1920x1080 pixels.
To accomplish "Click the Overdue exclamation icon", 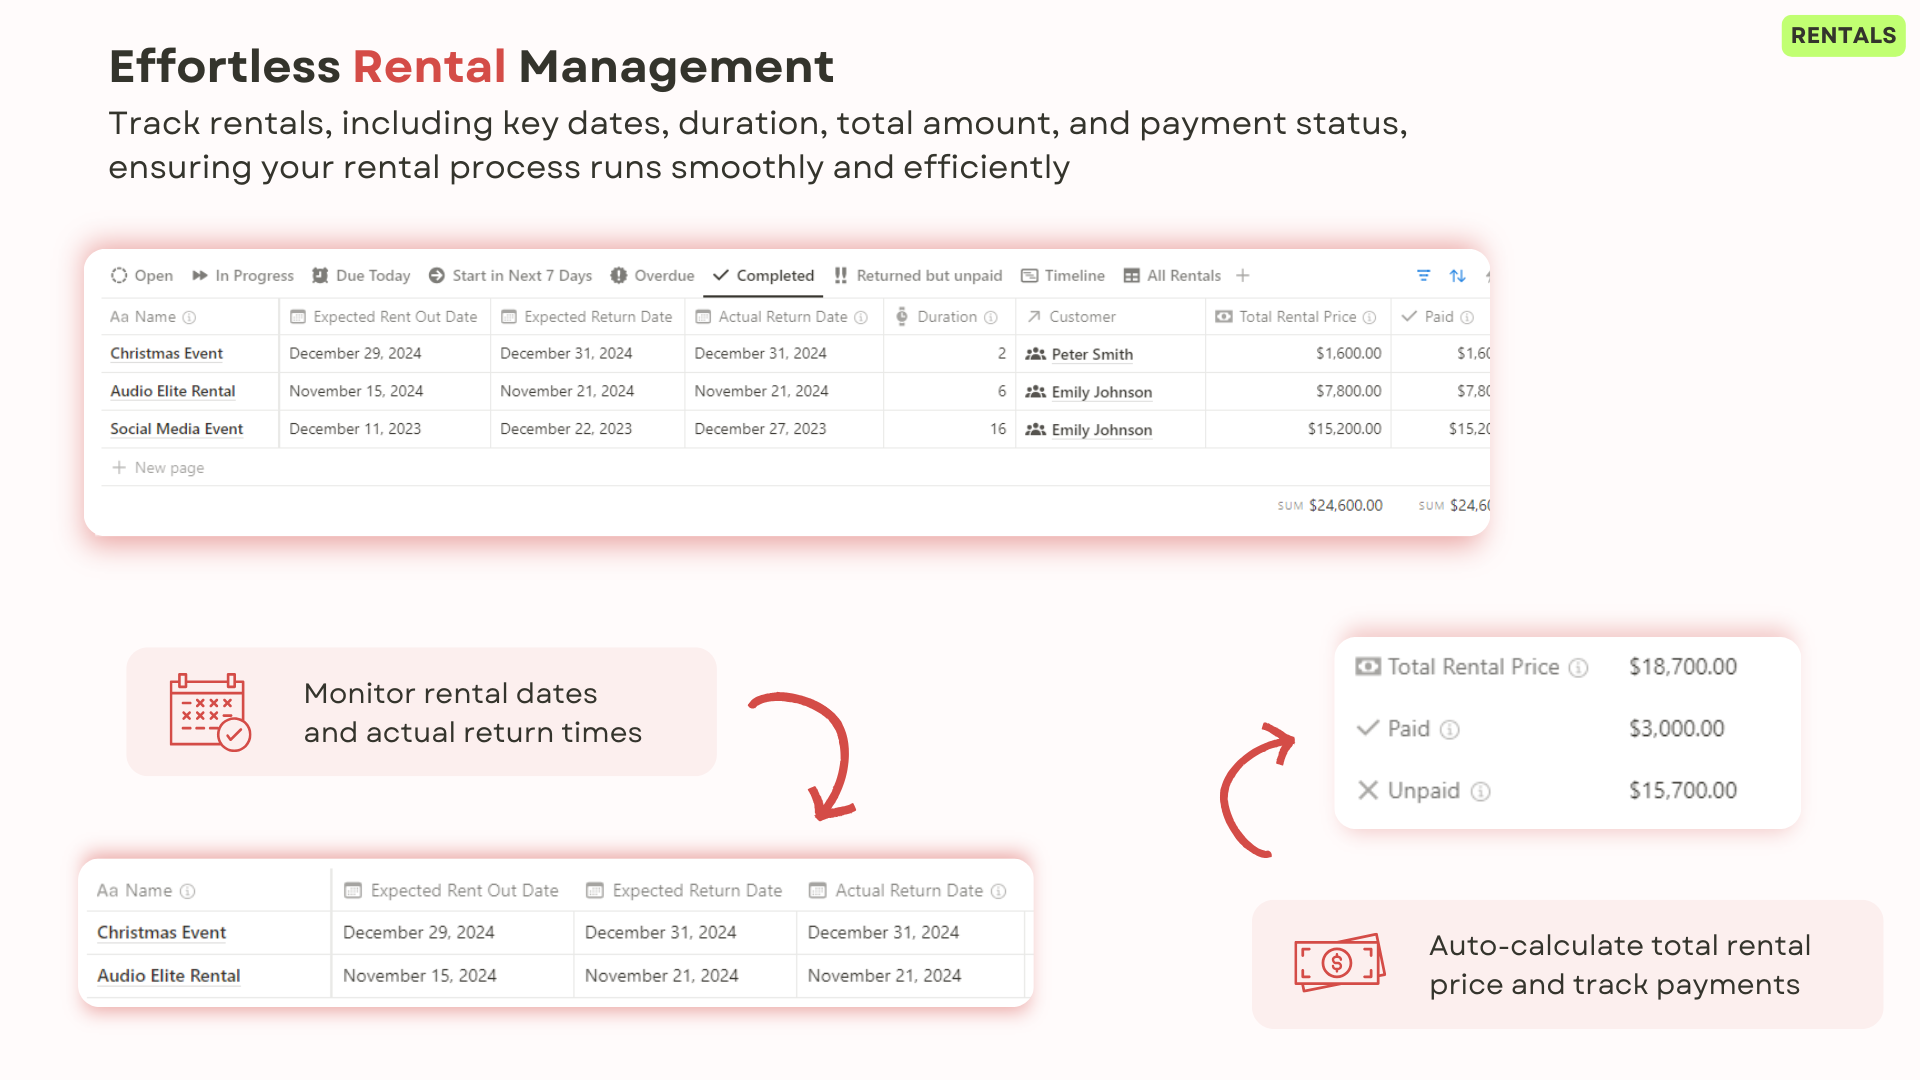I will (619, 275).
